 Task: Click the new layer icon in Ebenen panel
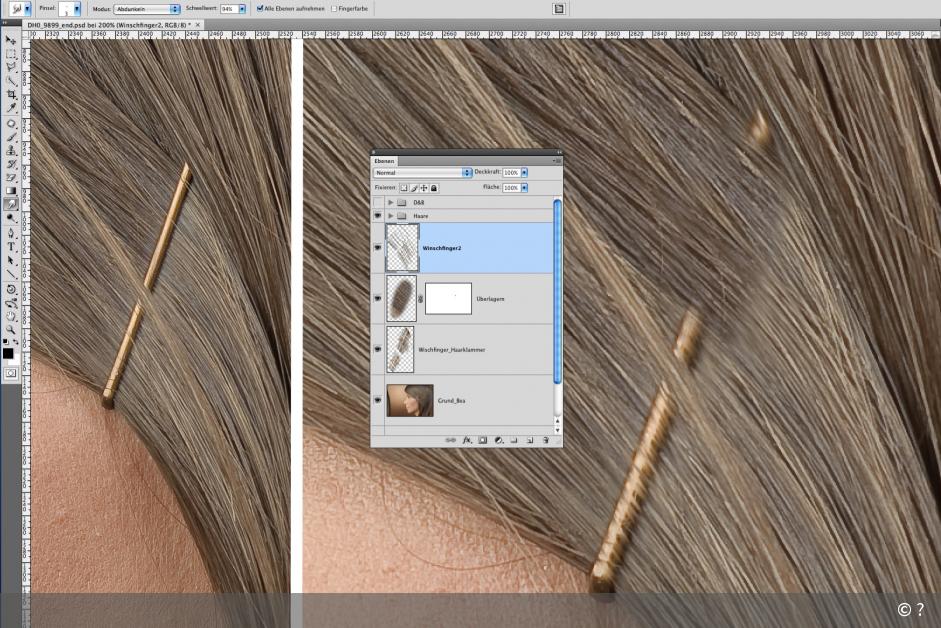point(529,440)
